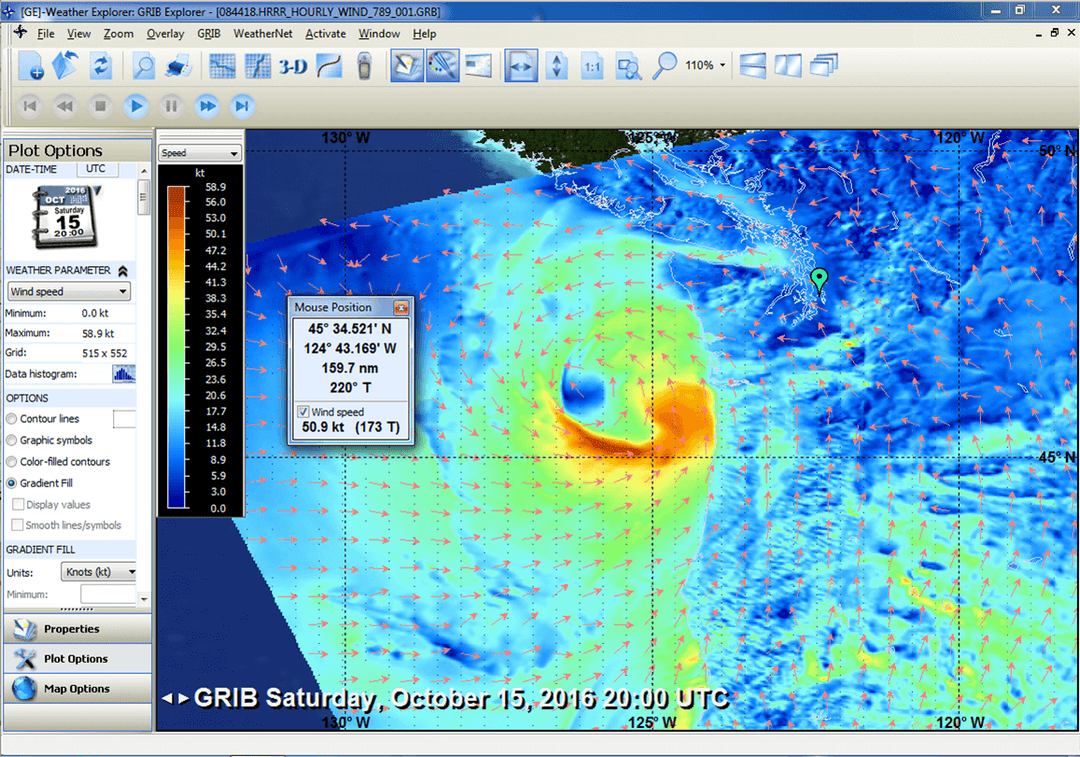
Task: Open the Wind speed parameter dropdown
Action: pyautogui.click(x=68, y=292)
